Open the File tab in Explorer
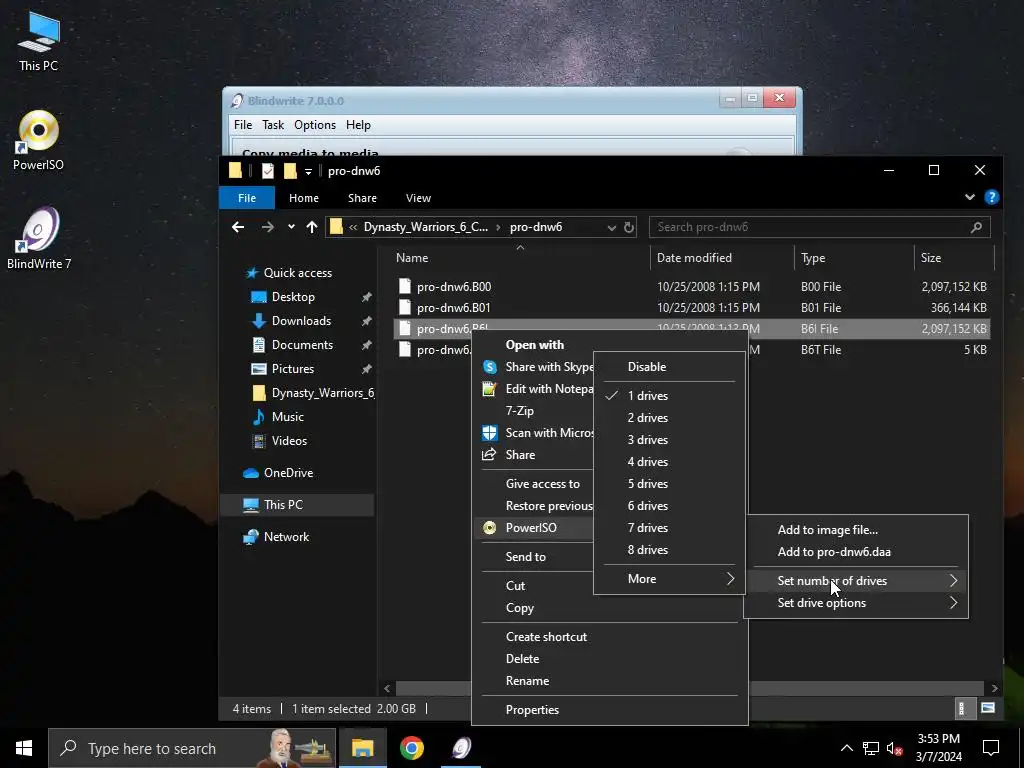 pyautogui.click(x=247, y=198)
